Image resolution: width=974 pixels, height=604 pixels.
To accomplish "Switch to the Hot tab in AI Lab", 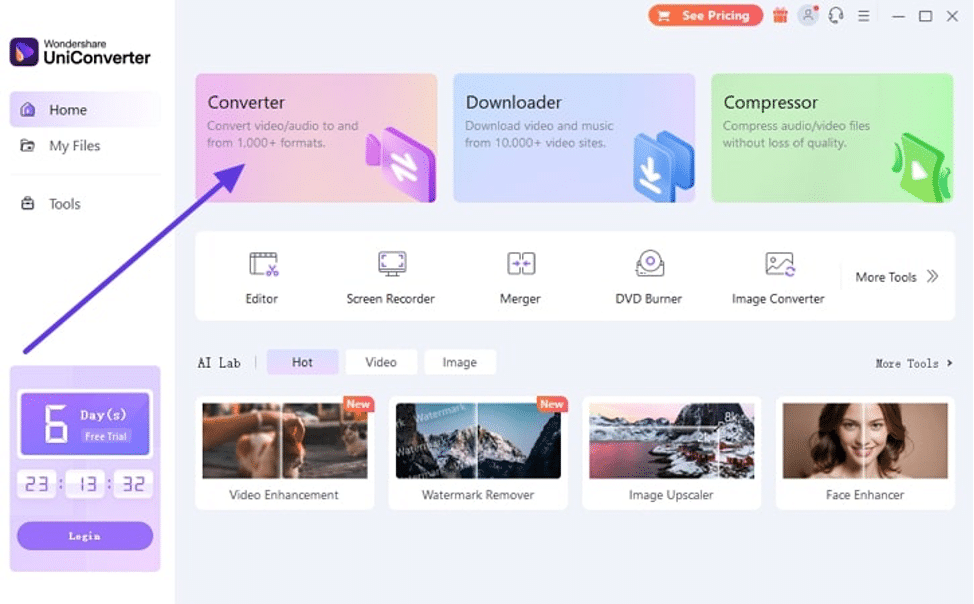I will point(302,362).
